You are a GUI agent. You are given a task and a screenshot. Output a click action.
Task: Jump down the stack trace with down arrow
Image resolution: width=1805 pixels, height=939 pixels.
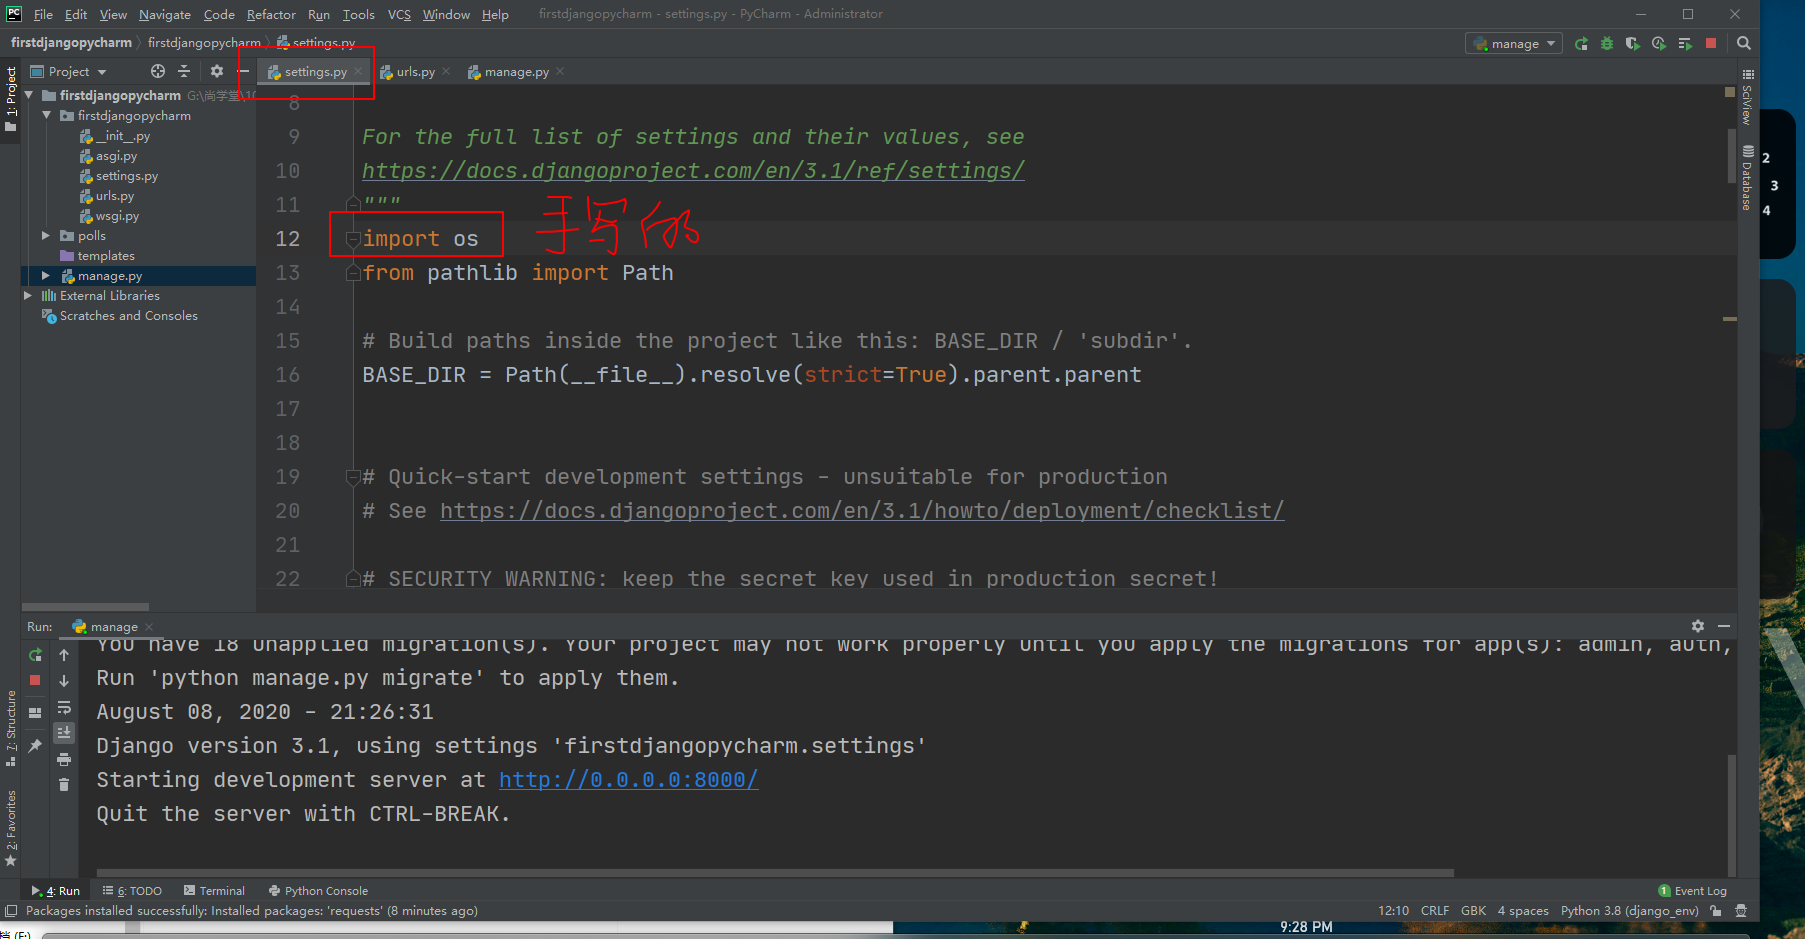[64, 681]
